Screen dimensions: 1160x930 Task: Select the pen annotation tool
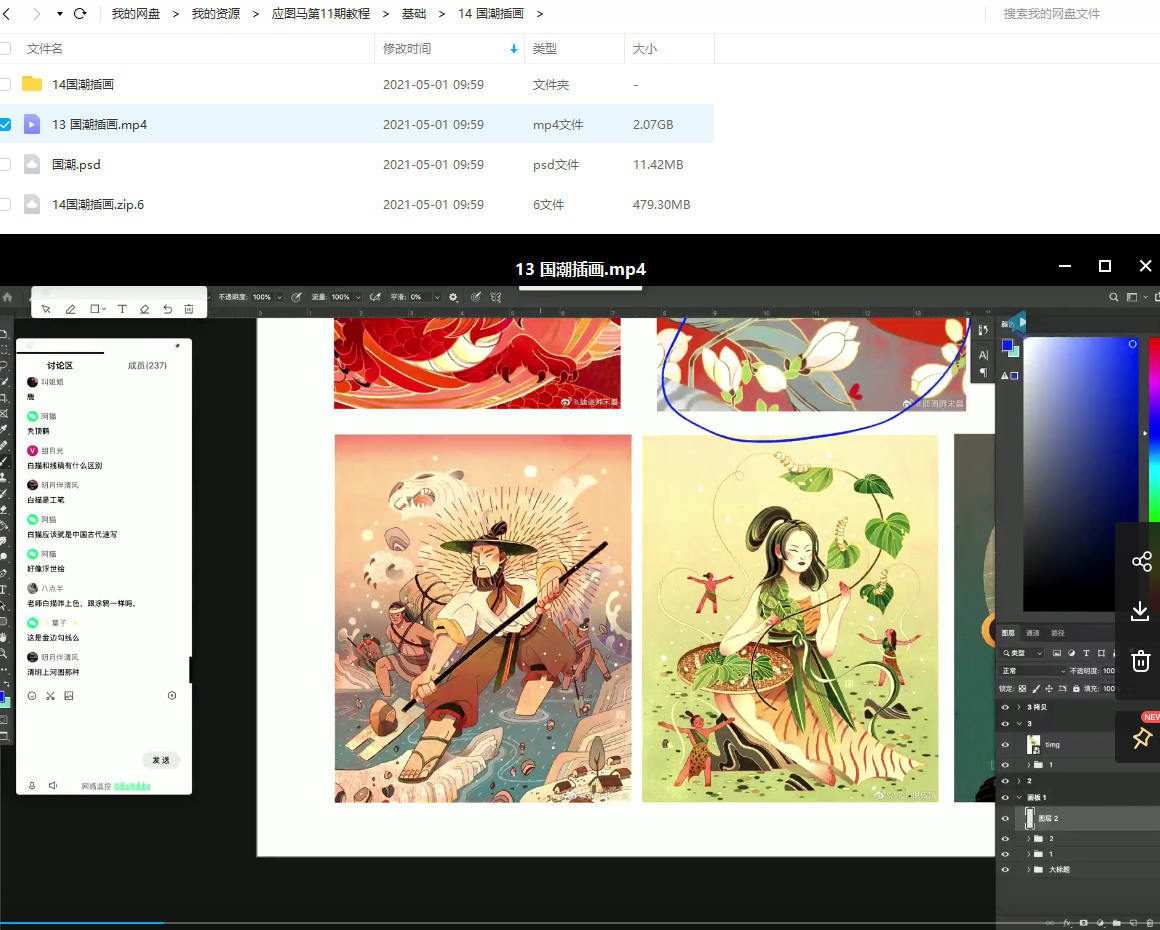coord(70,309)
